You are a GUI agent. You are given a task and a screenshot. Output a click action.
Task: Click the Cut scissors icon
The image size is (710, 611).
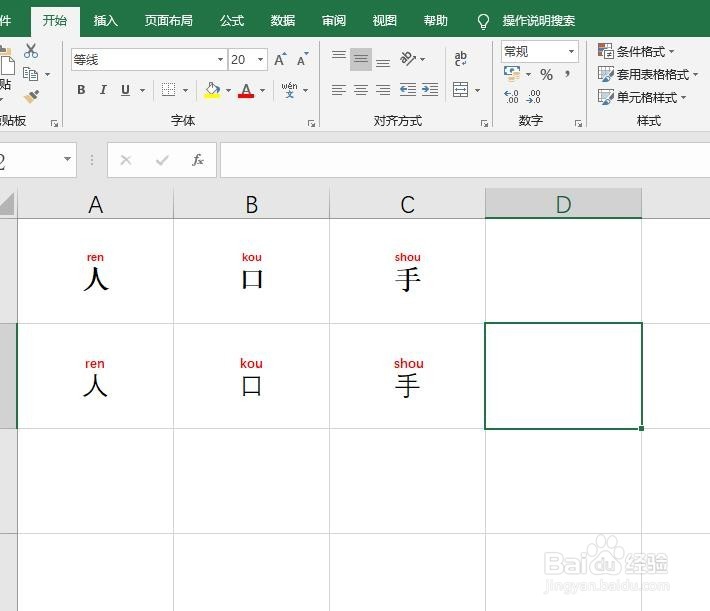[x=31, y=51]
